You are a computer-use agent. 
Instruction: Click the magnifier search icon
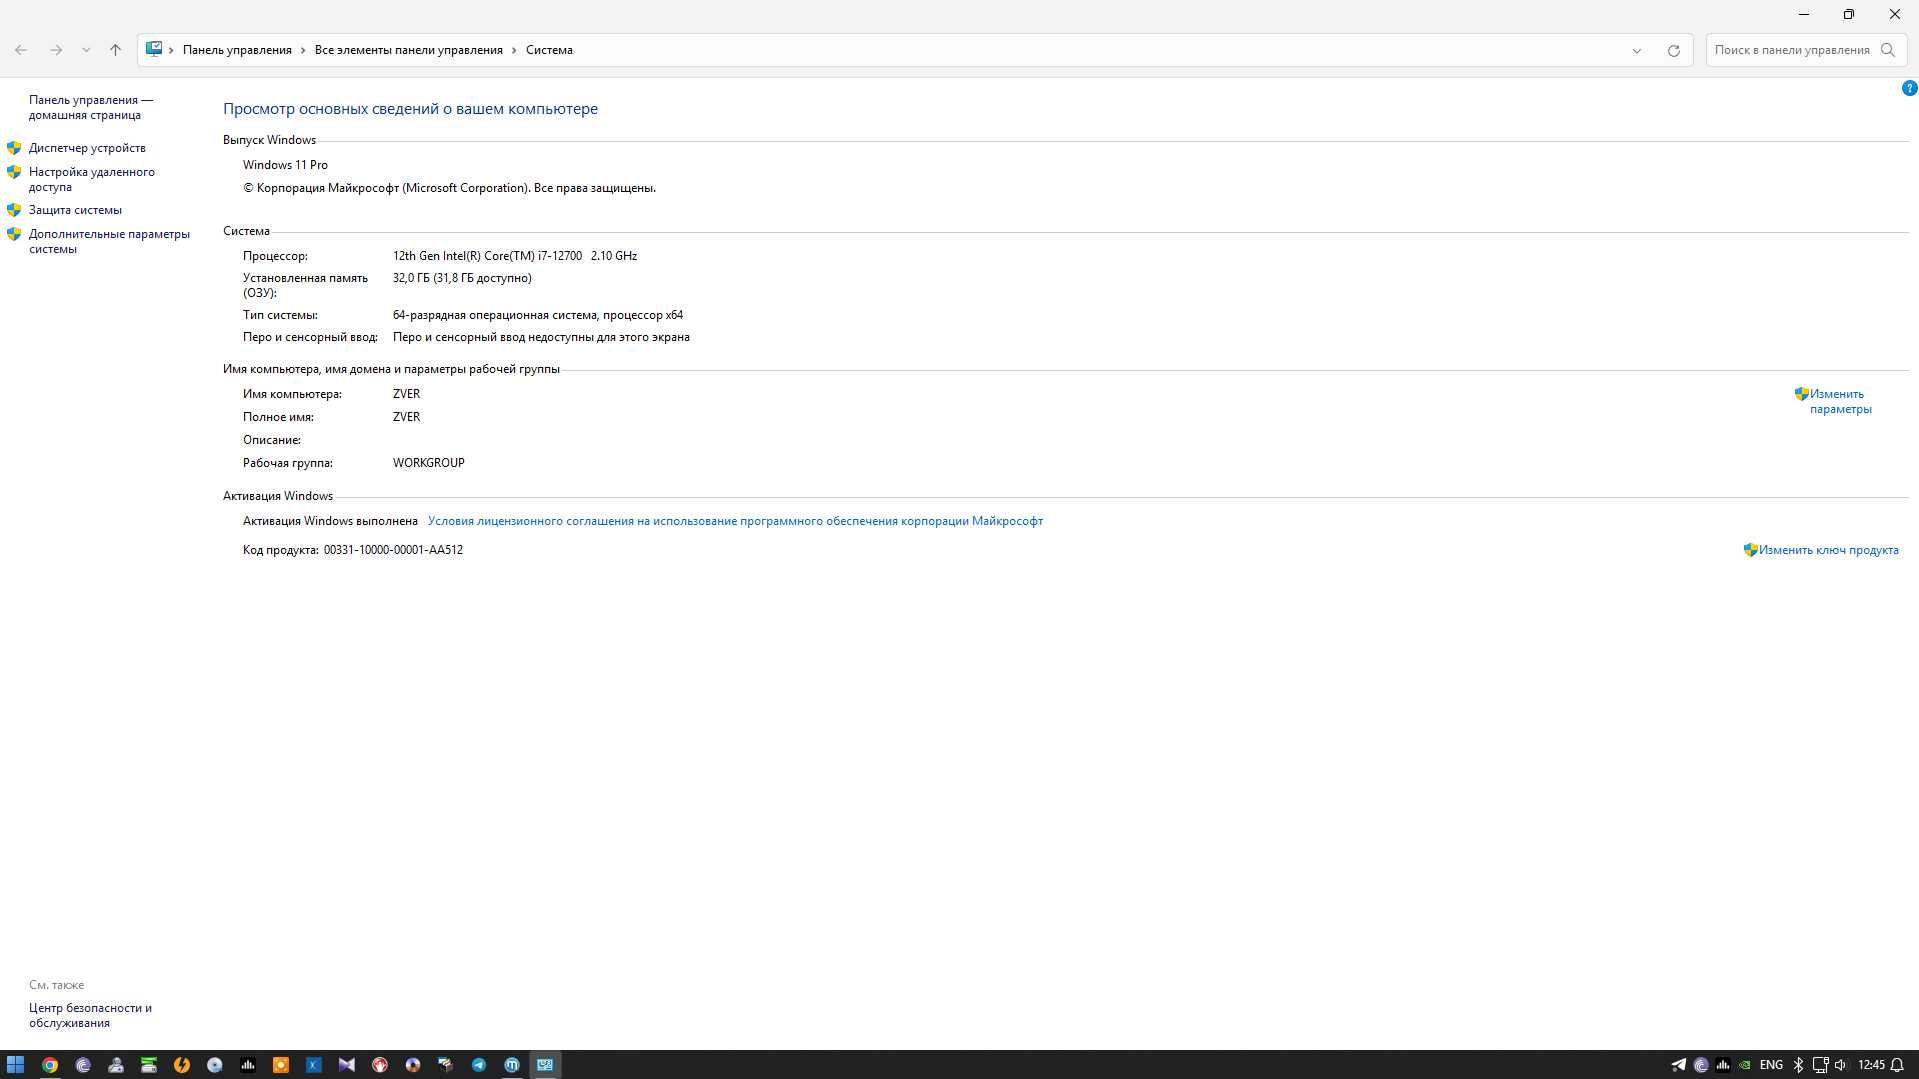coord(1888,50)
